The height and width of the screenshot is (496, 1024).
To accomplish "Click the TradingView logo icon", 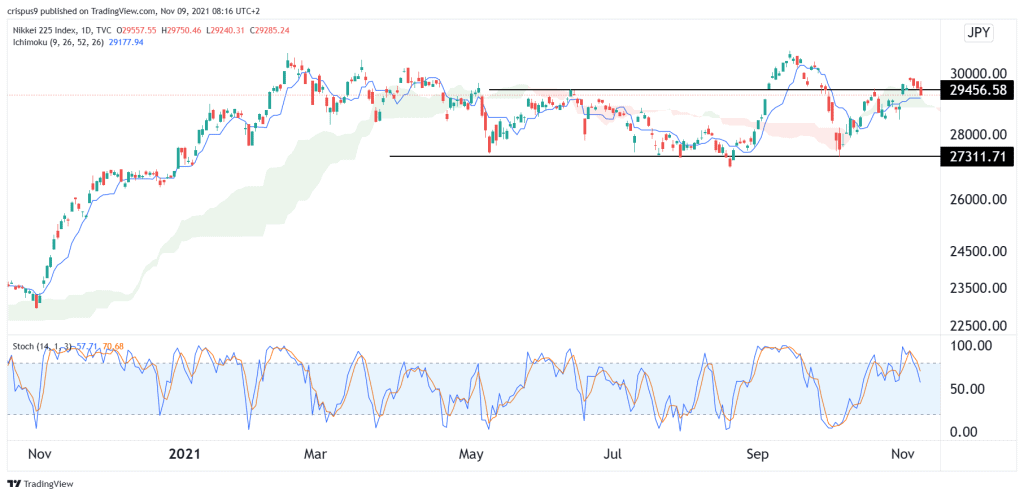I will 14,484.
